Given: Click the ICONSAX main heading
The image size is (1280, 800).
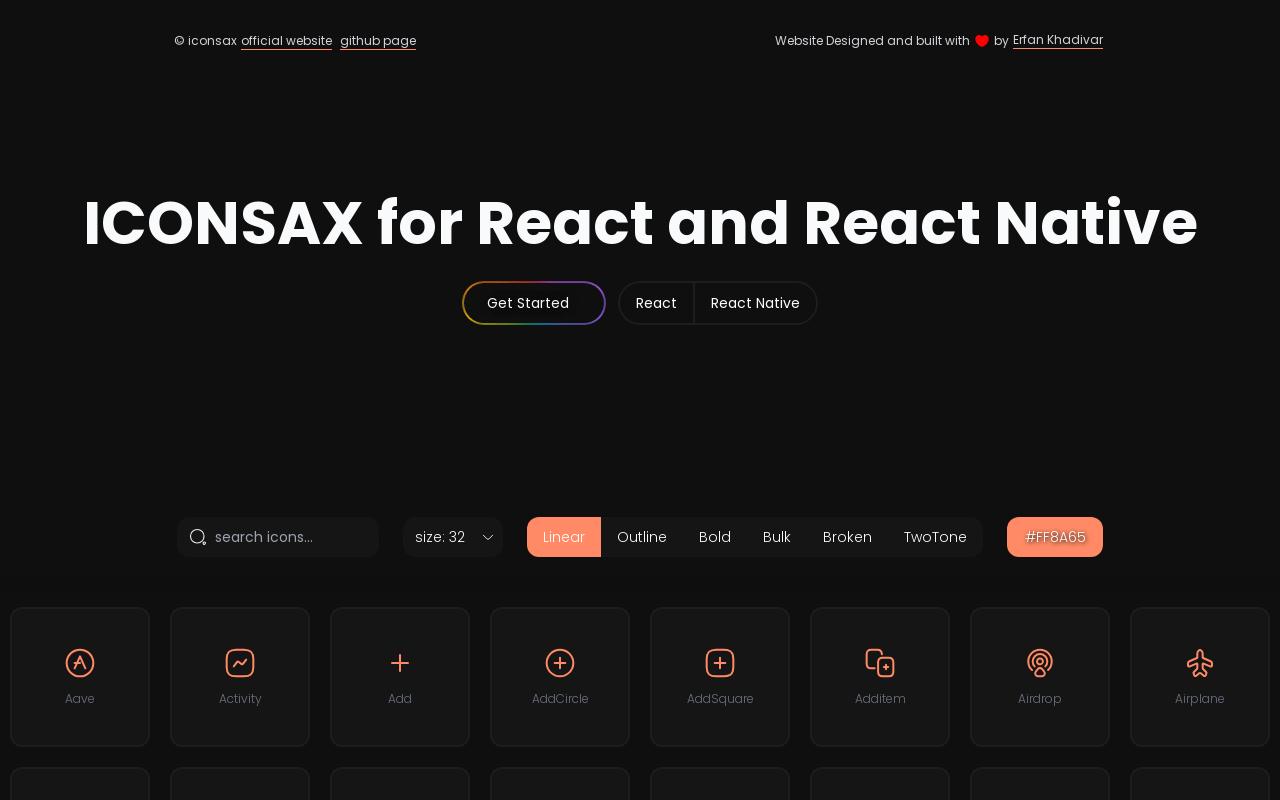Looking at the screenshot, I should coord(640,223).
